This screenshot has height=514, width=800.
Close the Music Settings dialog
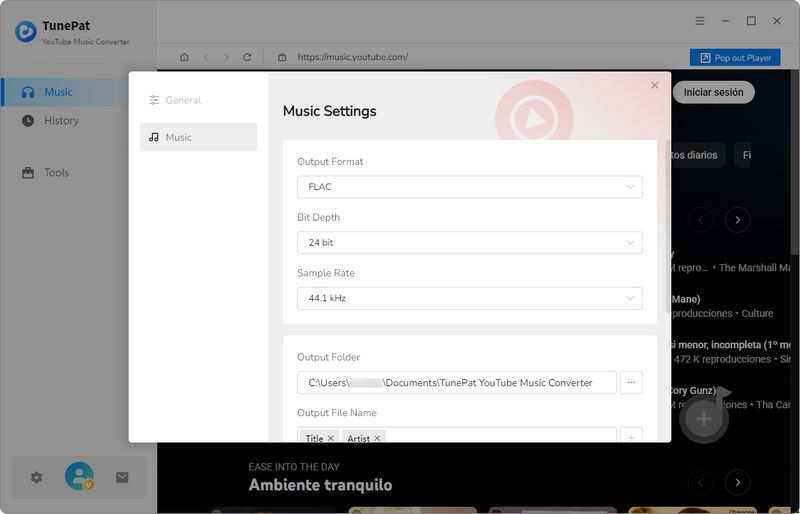(x=655, y=85)
